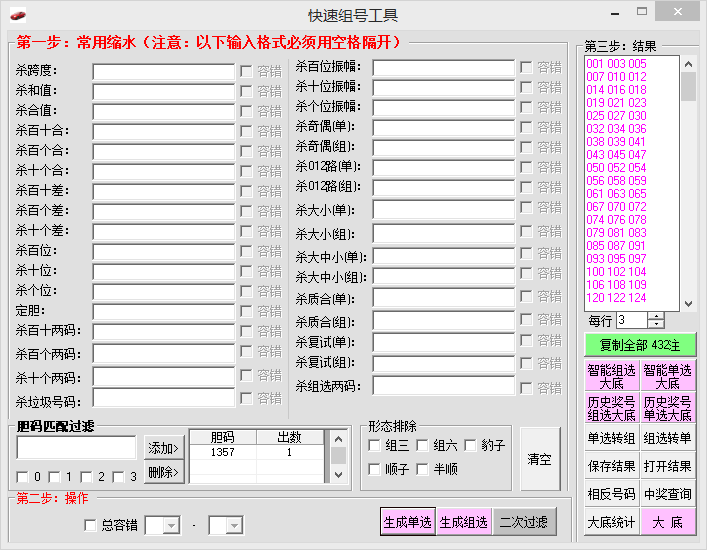
Task: Focus the 胆码匹配过滤 input box
Action: pyautogui.click(x=76, y=447)
